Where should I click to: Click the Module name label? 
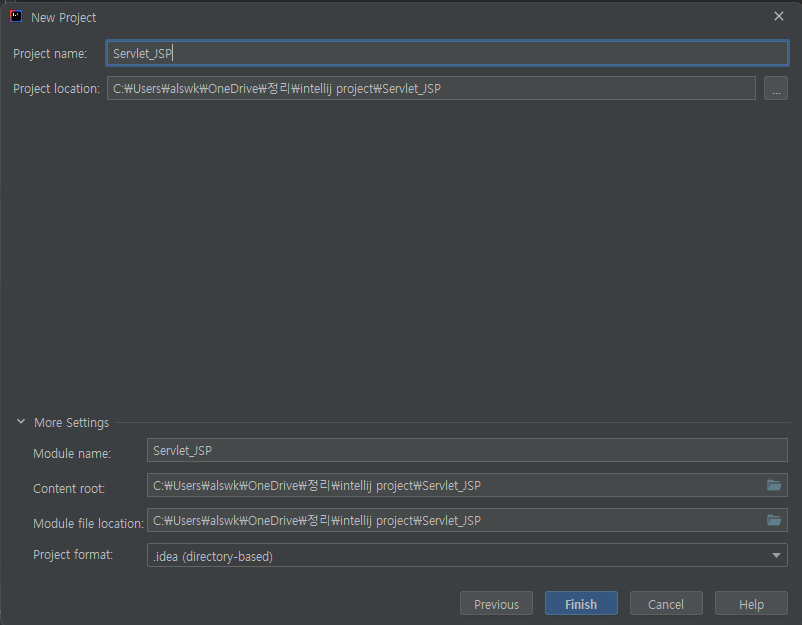coord(72,454)
